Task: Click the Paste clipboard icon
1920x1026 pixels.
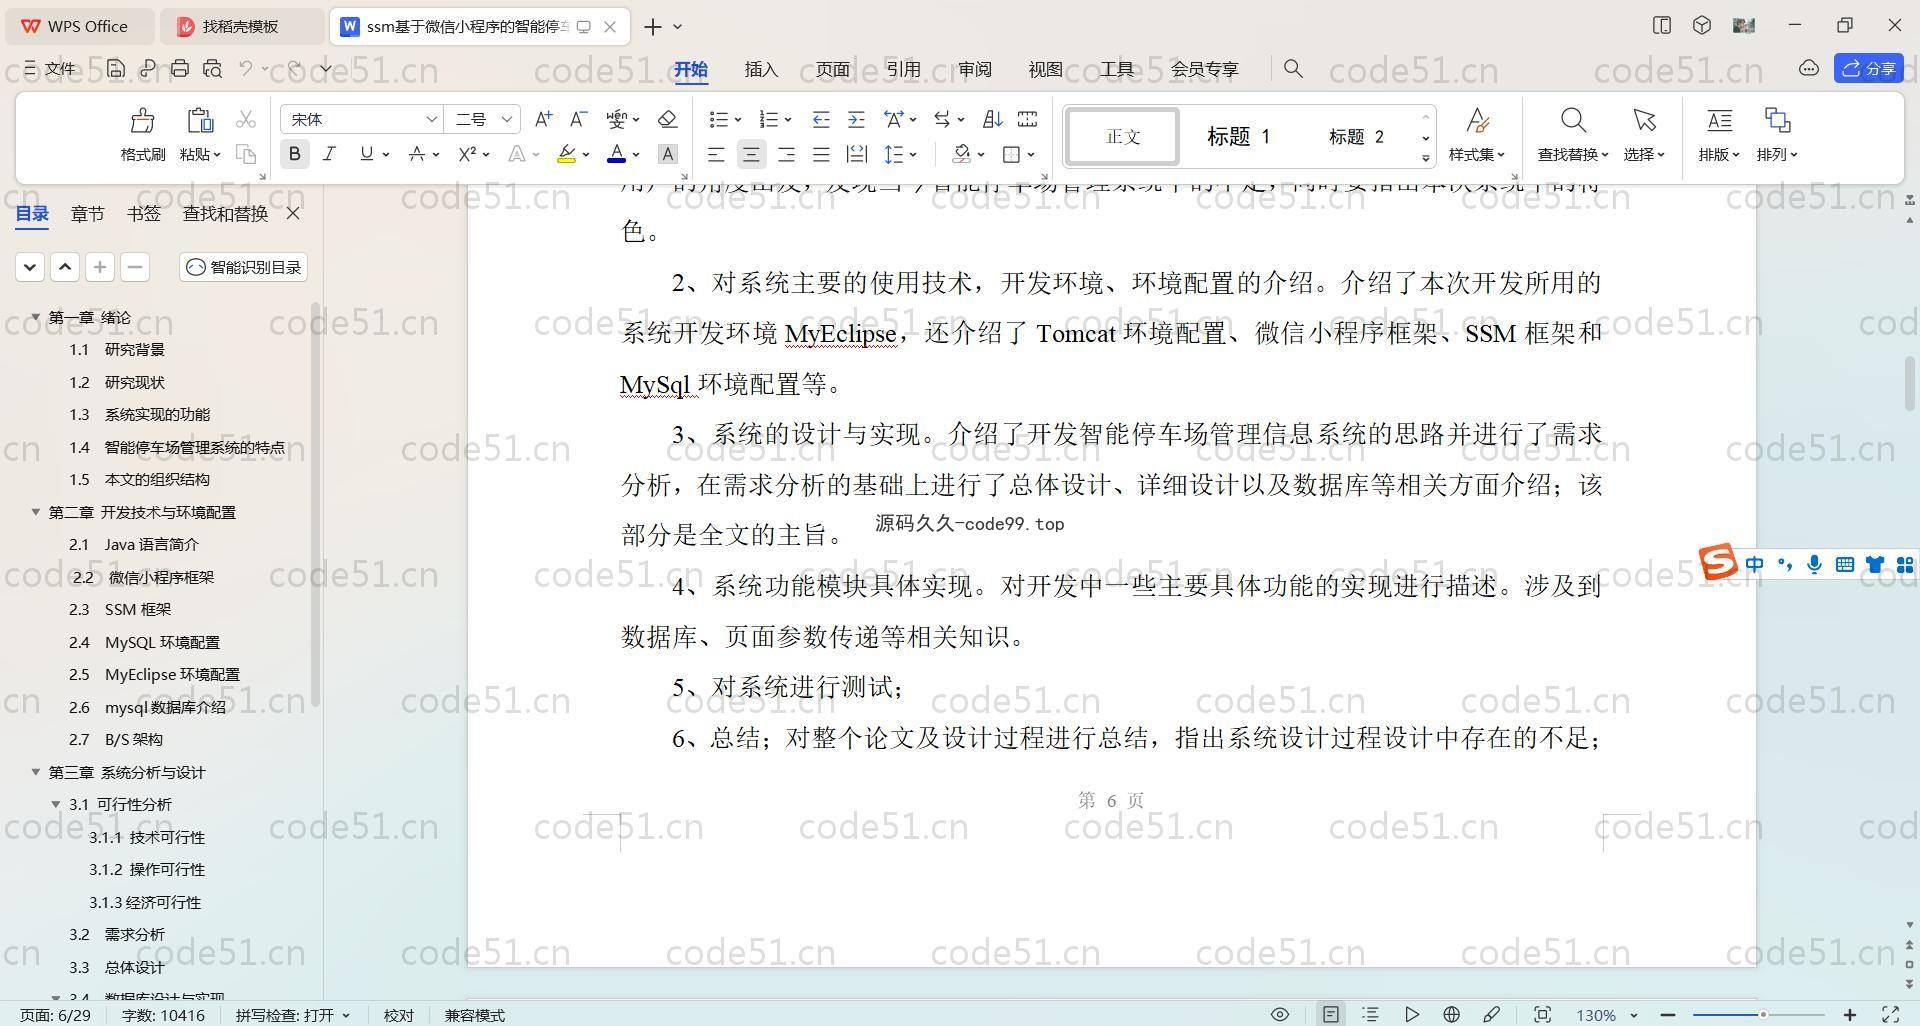Action: click(200, 121)
